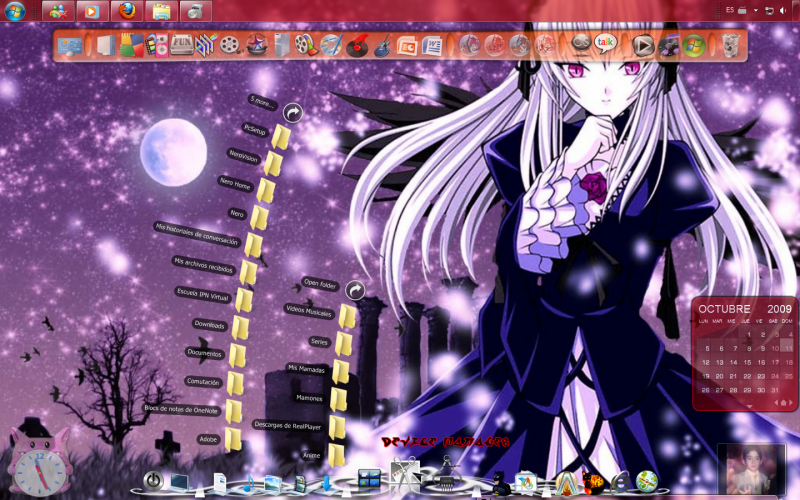Launch the Batman icon in bottom dock

point(499,483)
